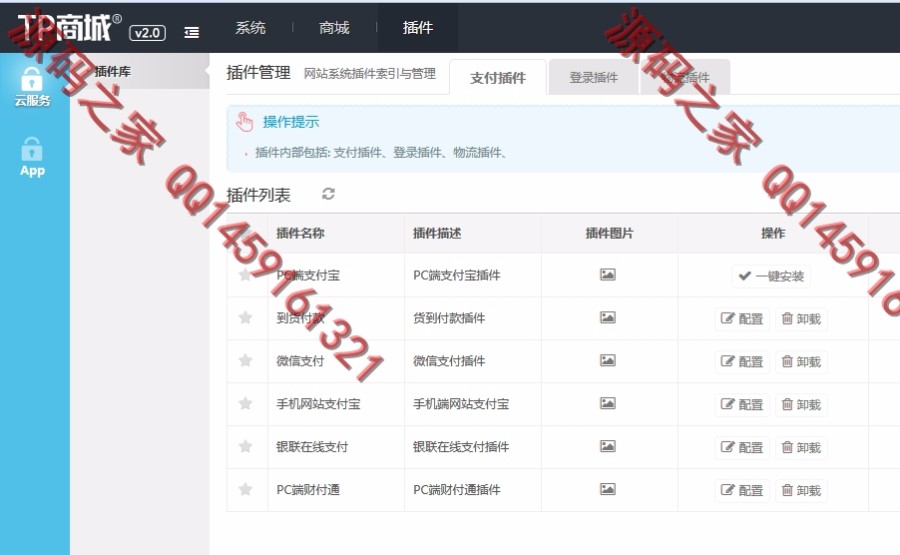Click 一键安装 for PC端支付宝
The image size is (900, 555).
[x=771, y=276]
